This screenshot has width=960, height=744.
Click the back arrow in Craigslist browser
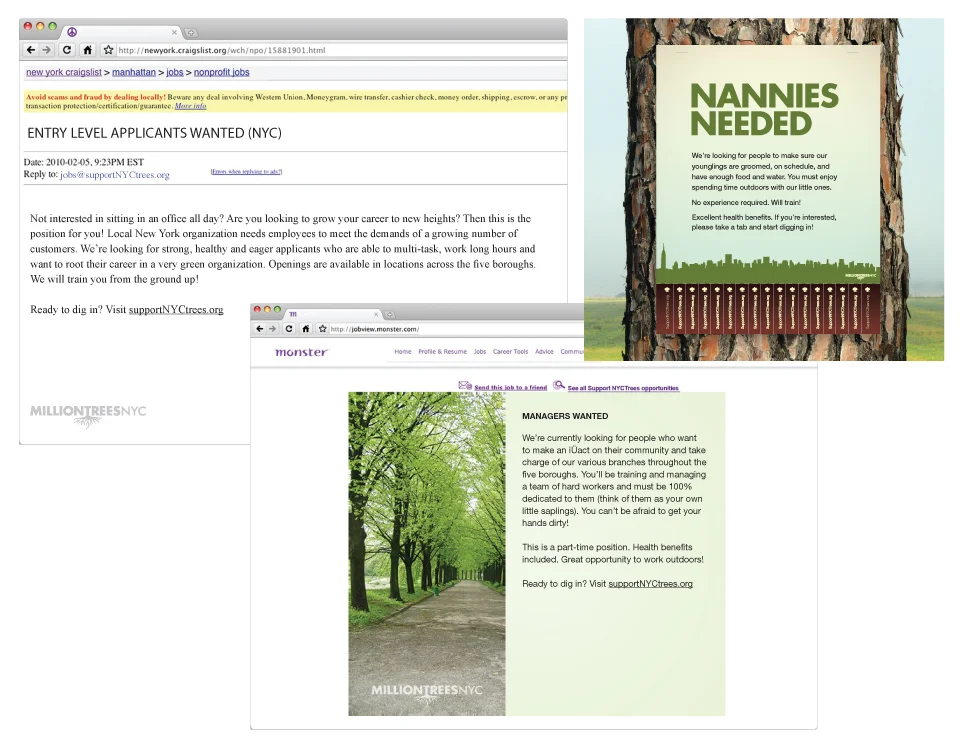31,50
